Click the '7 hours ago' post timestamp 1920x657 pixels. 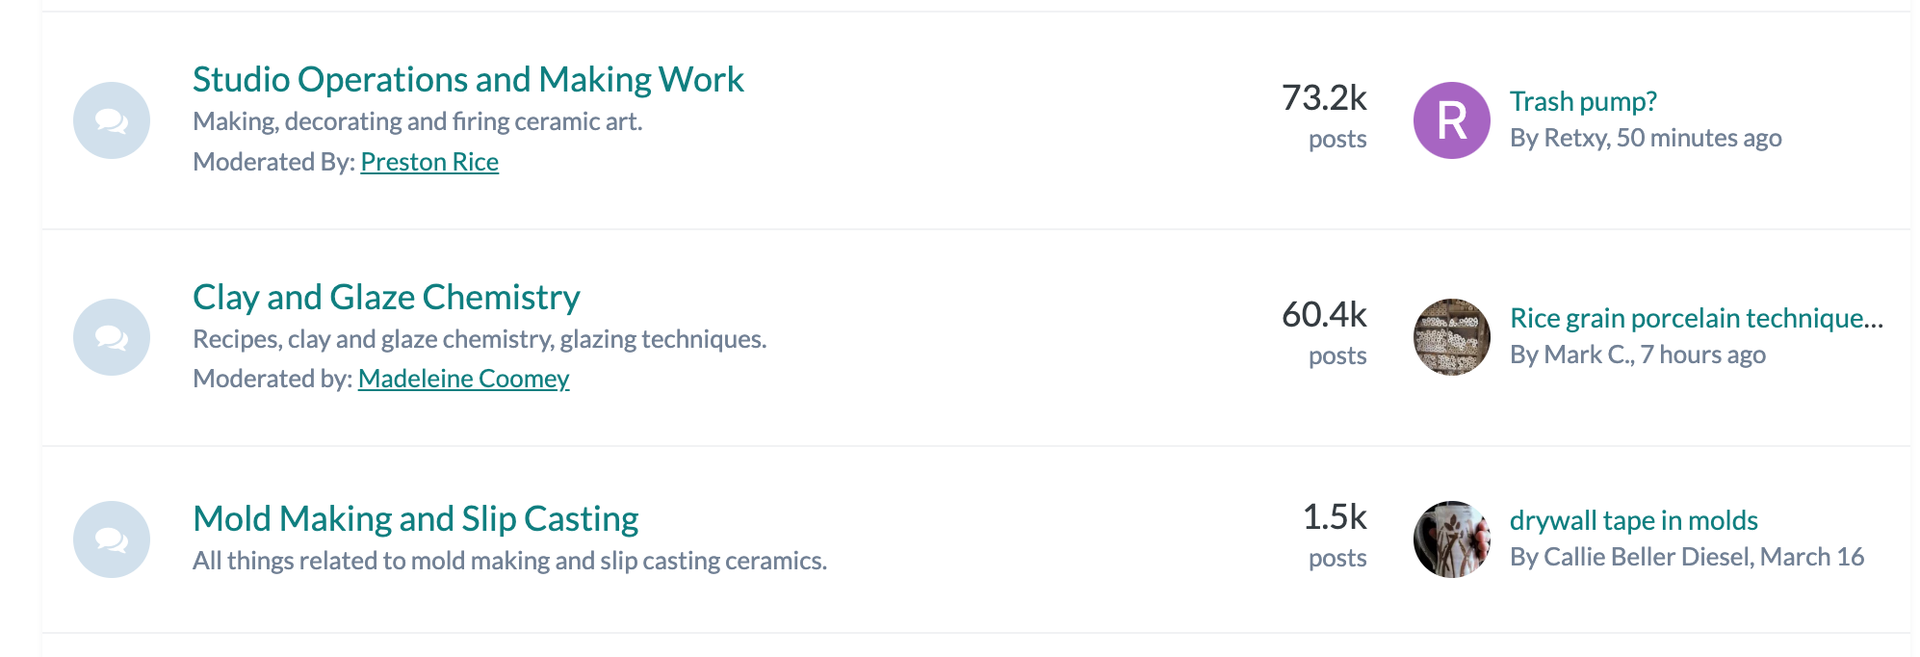1702,355
